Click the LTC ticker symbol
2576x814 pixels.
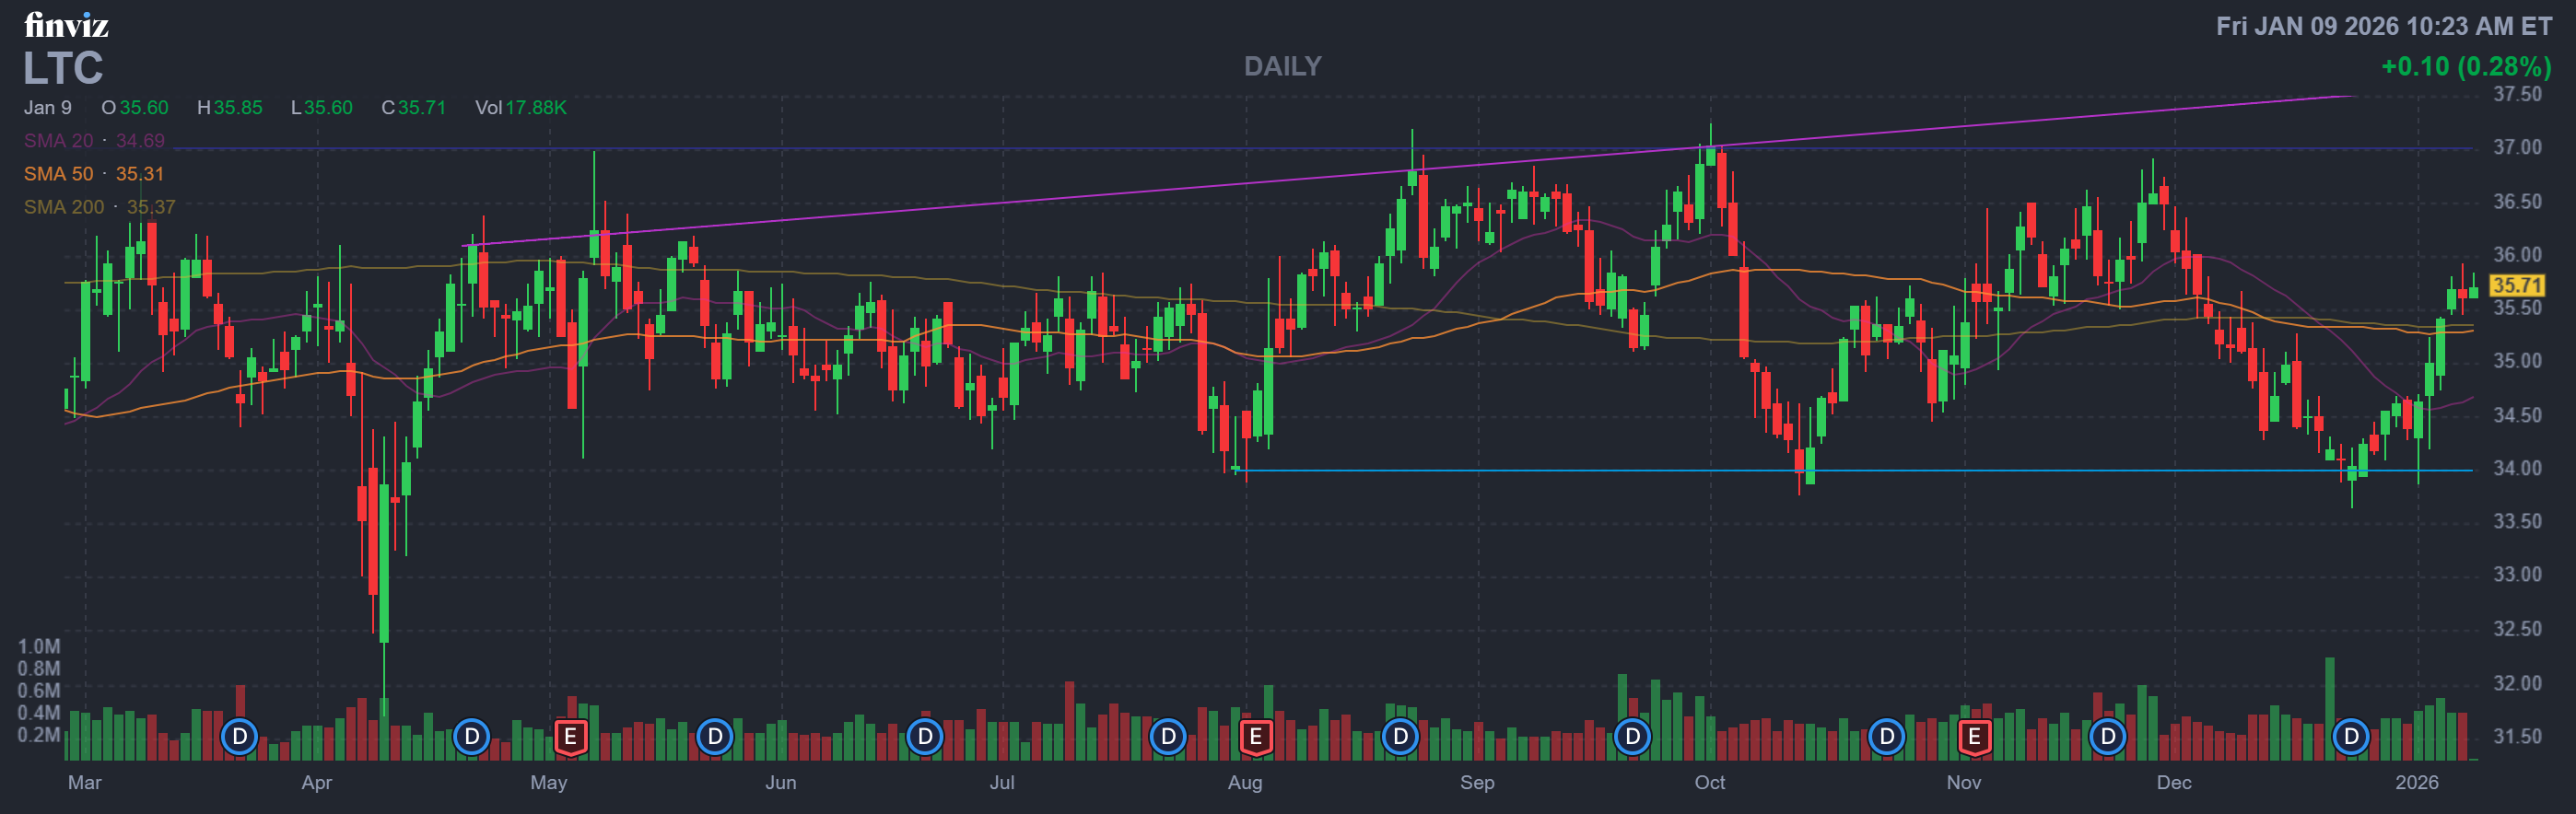(63, 68)
